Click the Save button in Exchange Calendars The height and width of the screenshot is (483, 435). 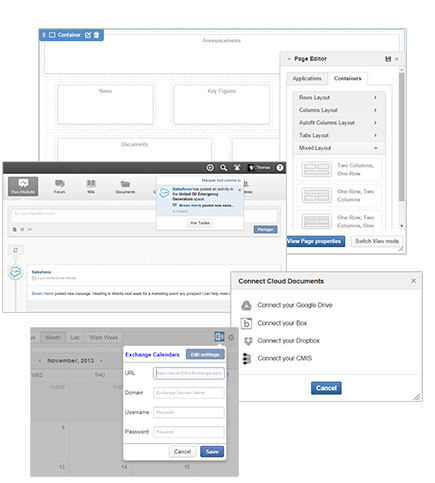coord(212,452)
